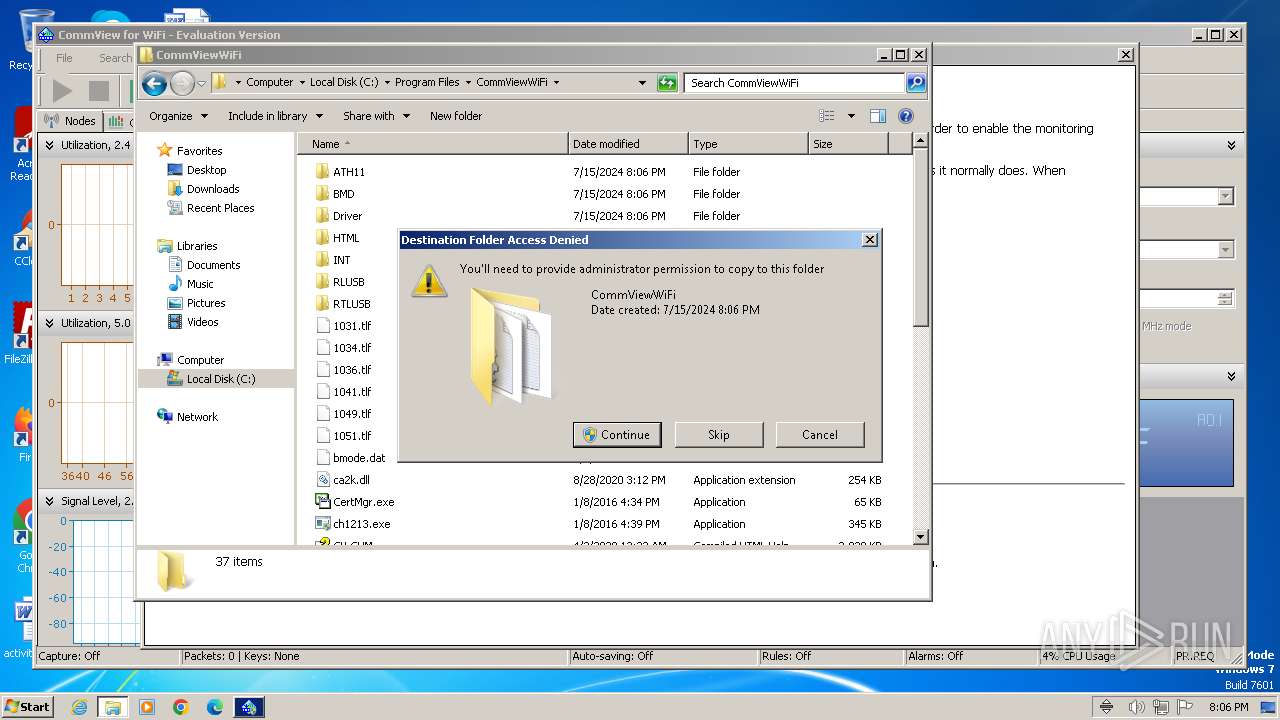Collapse the Utilization 2.4 panel in CommView

point(48,145)
